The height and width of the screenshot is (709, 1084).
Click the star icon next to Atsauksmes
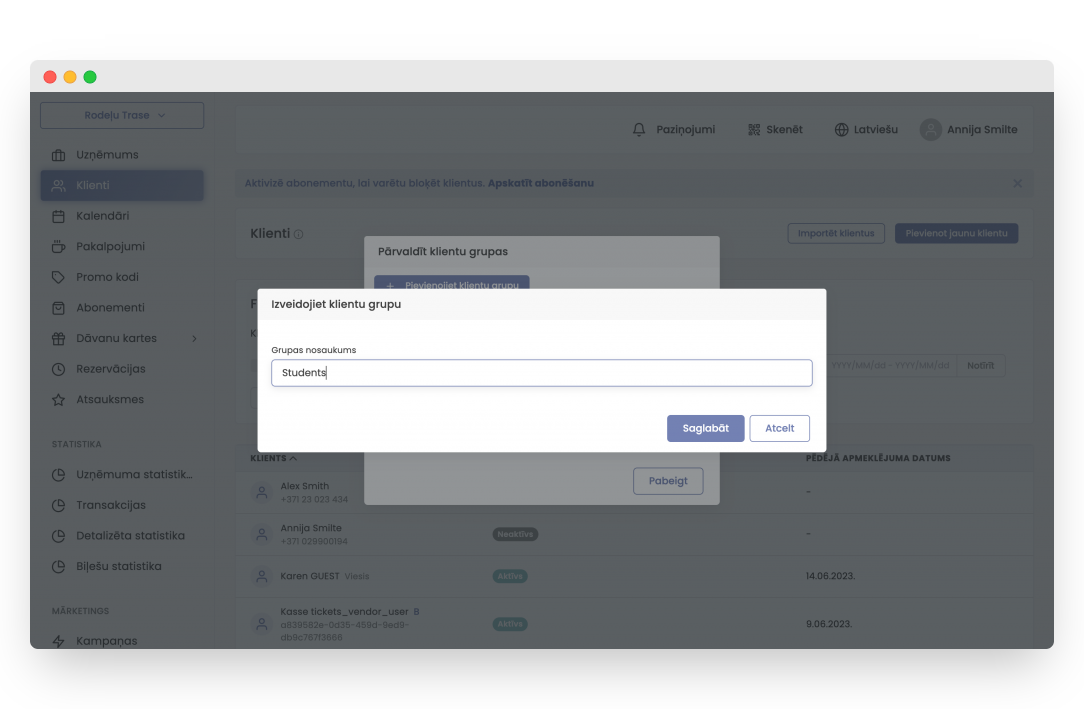(58, 400)
